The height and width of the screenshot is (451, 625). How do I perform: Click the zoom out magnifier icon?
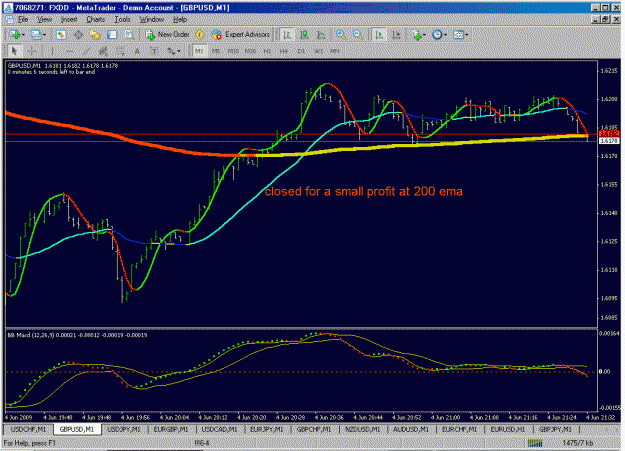click(358, 35)
